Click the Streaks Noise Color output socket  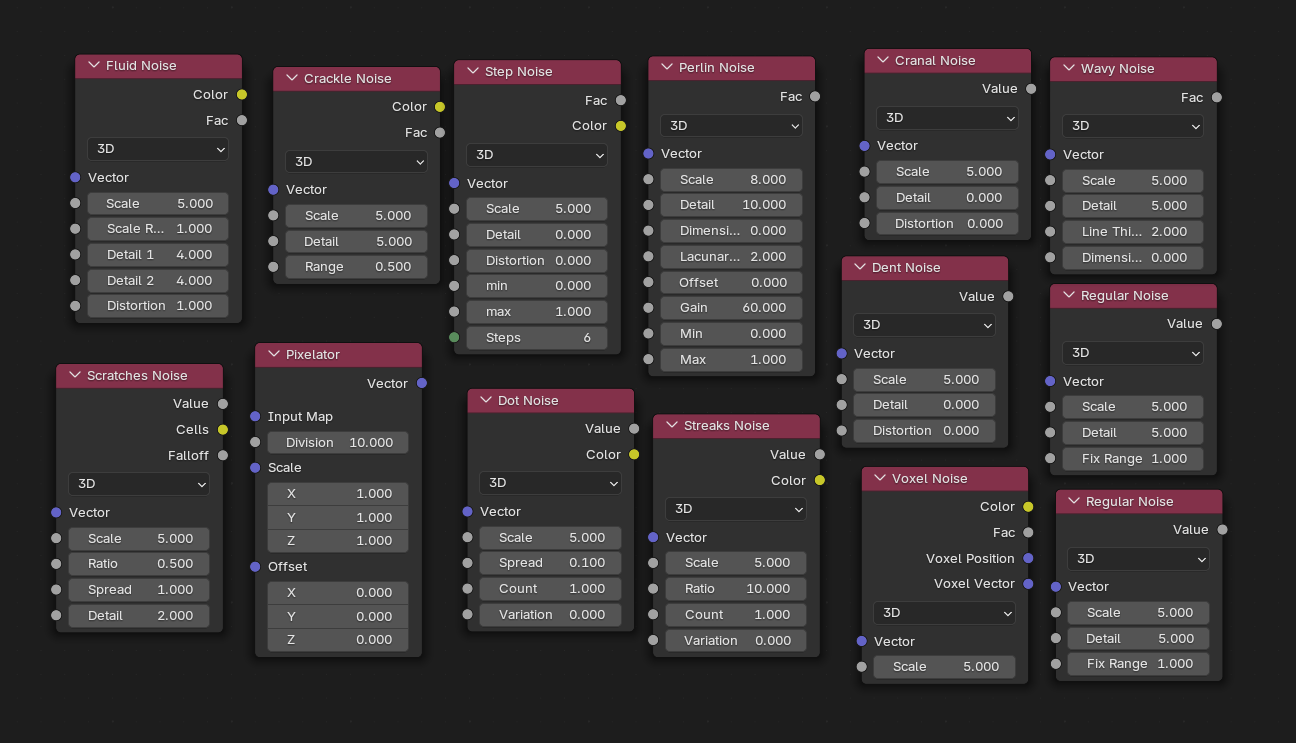pyautogui.click(x=820, y=481)
